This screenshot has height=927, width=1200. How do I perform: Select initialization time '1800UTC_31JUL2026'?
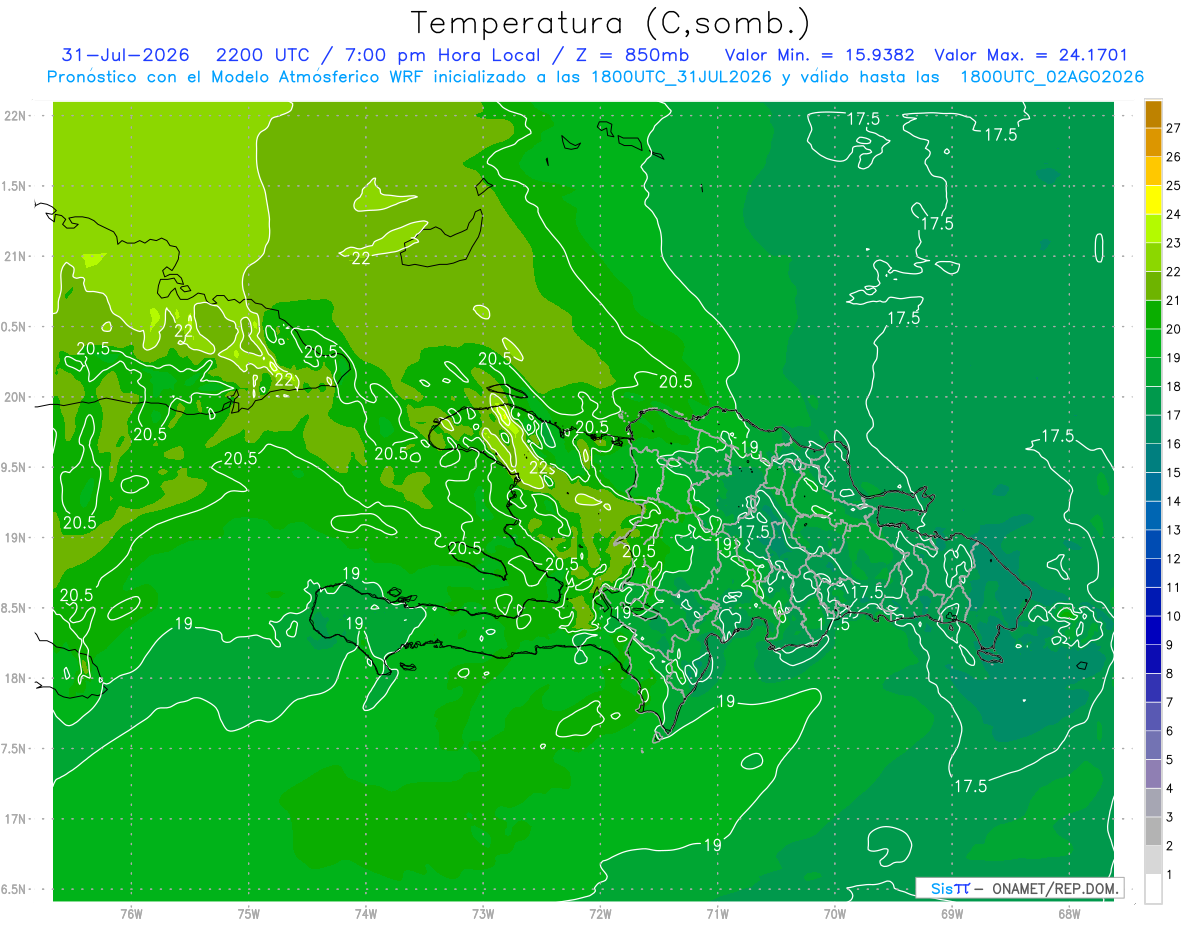[x=681, y=77]
